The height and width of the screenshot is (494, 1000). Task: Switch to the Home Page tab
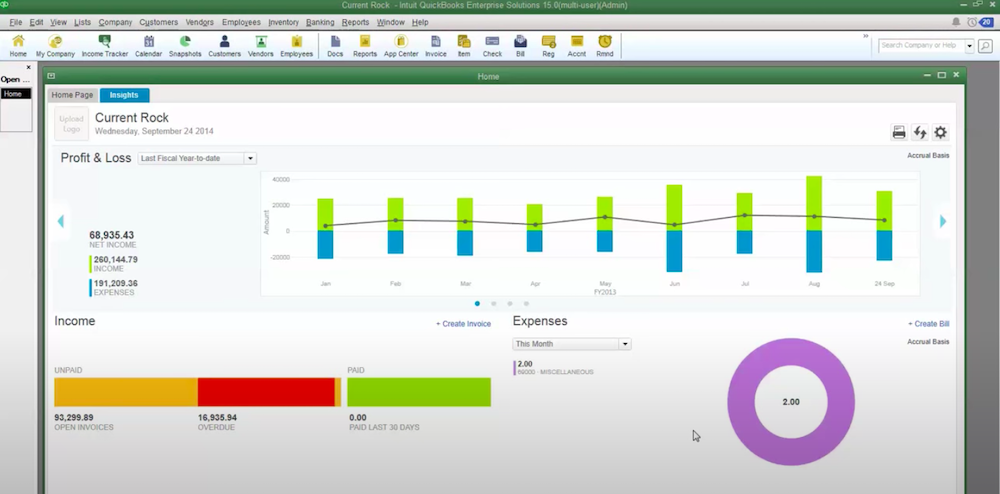72,95
